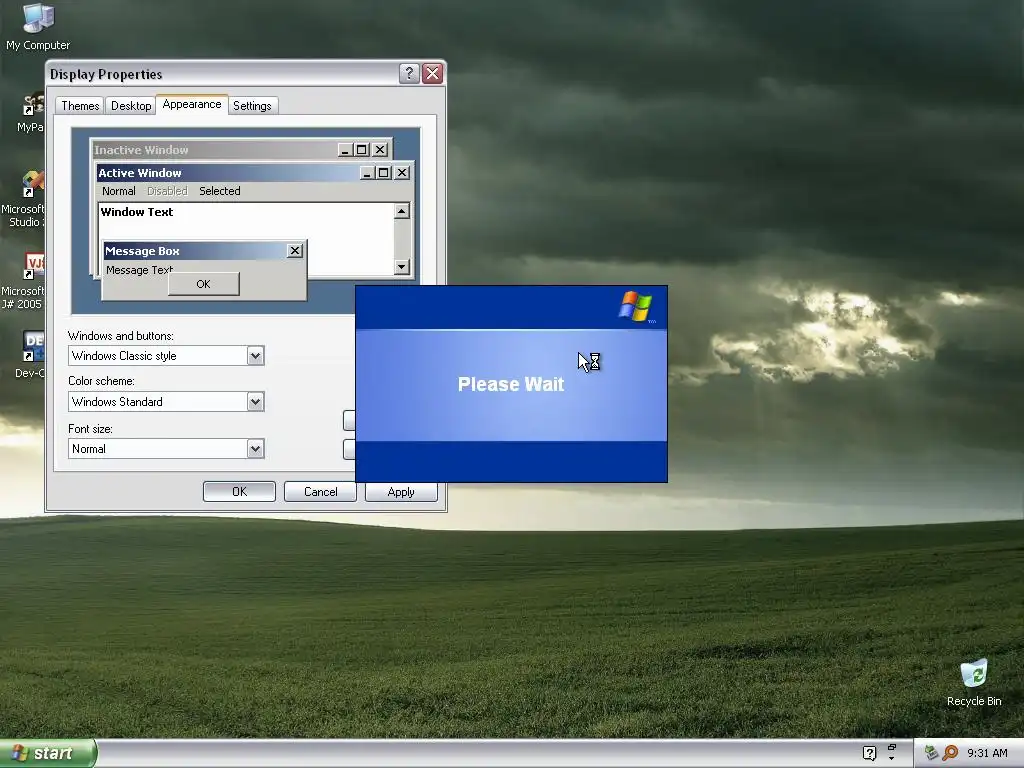The image size is (1024, 768).
Task: Click the Microsoft J# 2005 desktop shortcut
Action: [x=24, y=281]
